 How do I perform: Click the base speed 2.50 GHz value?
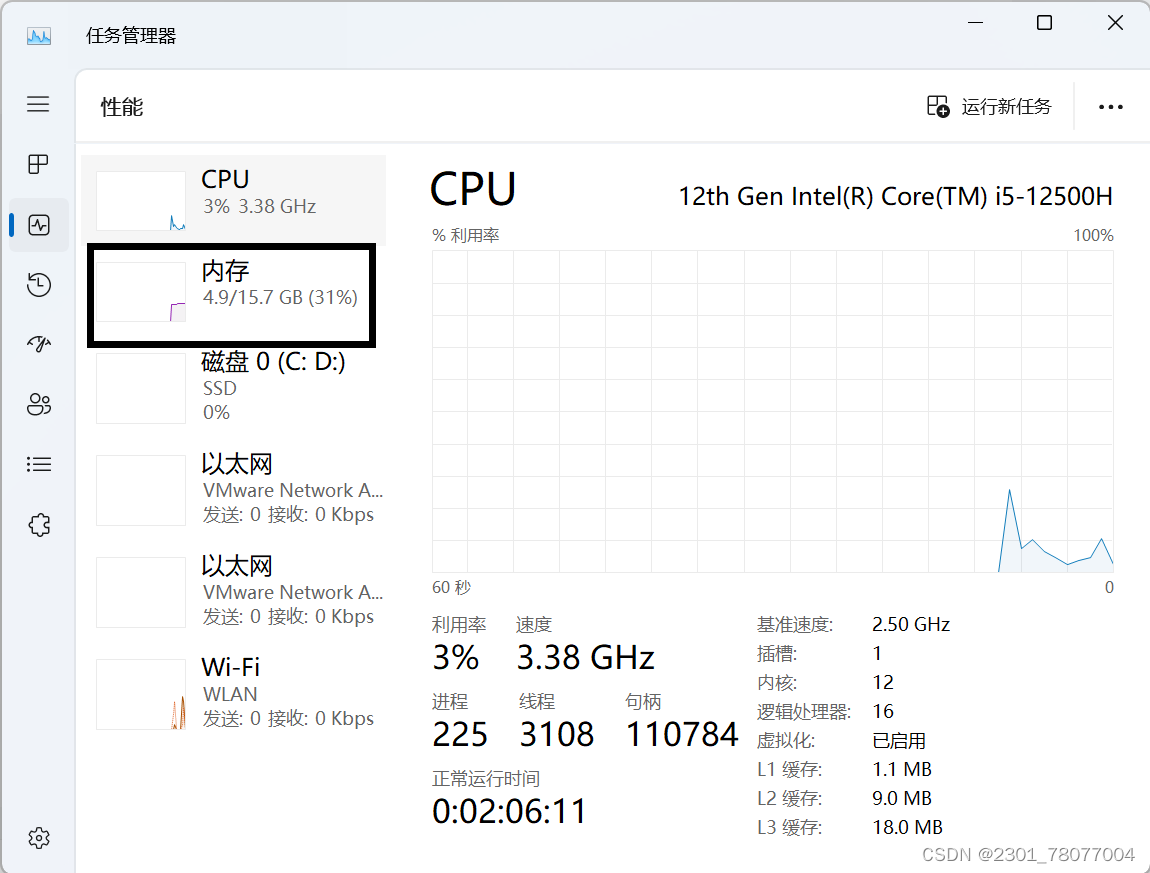coord(911,624)
